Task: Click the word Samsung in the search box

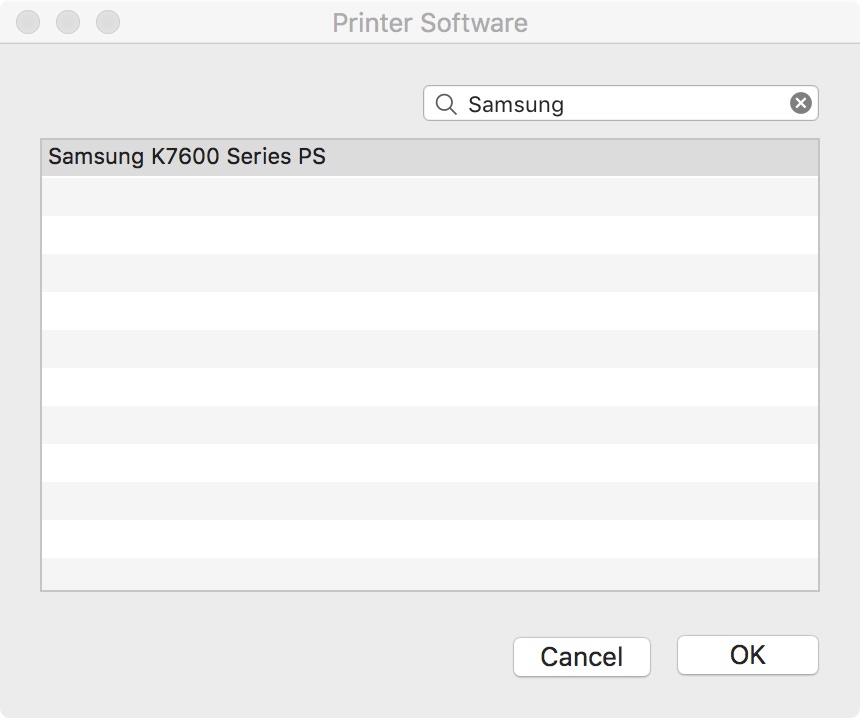Action: (x=516, y=104)
